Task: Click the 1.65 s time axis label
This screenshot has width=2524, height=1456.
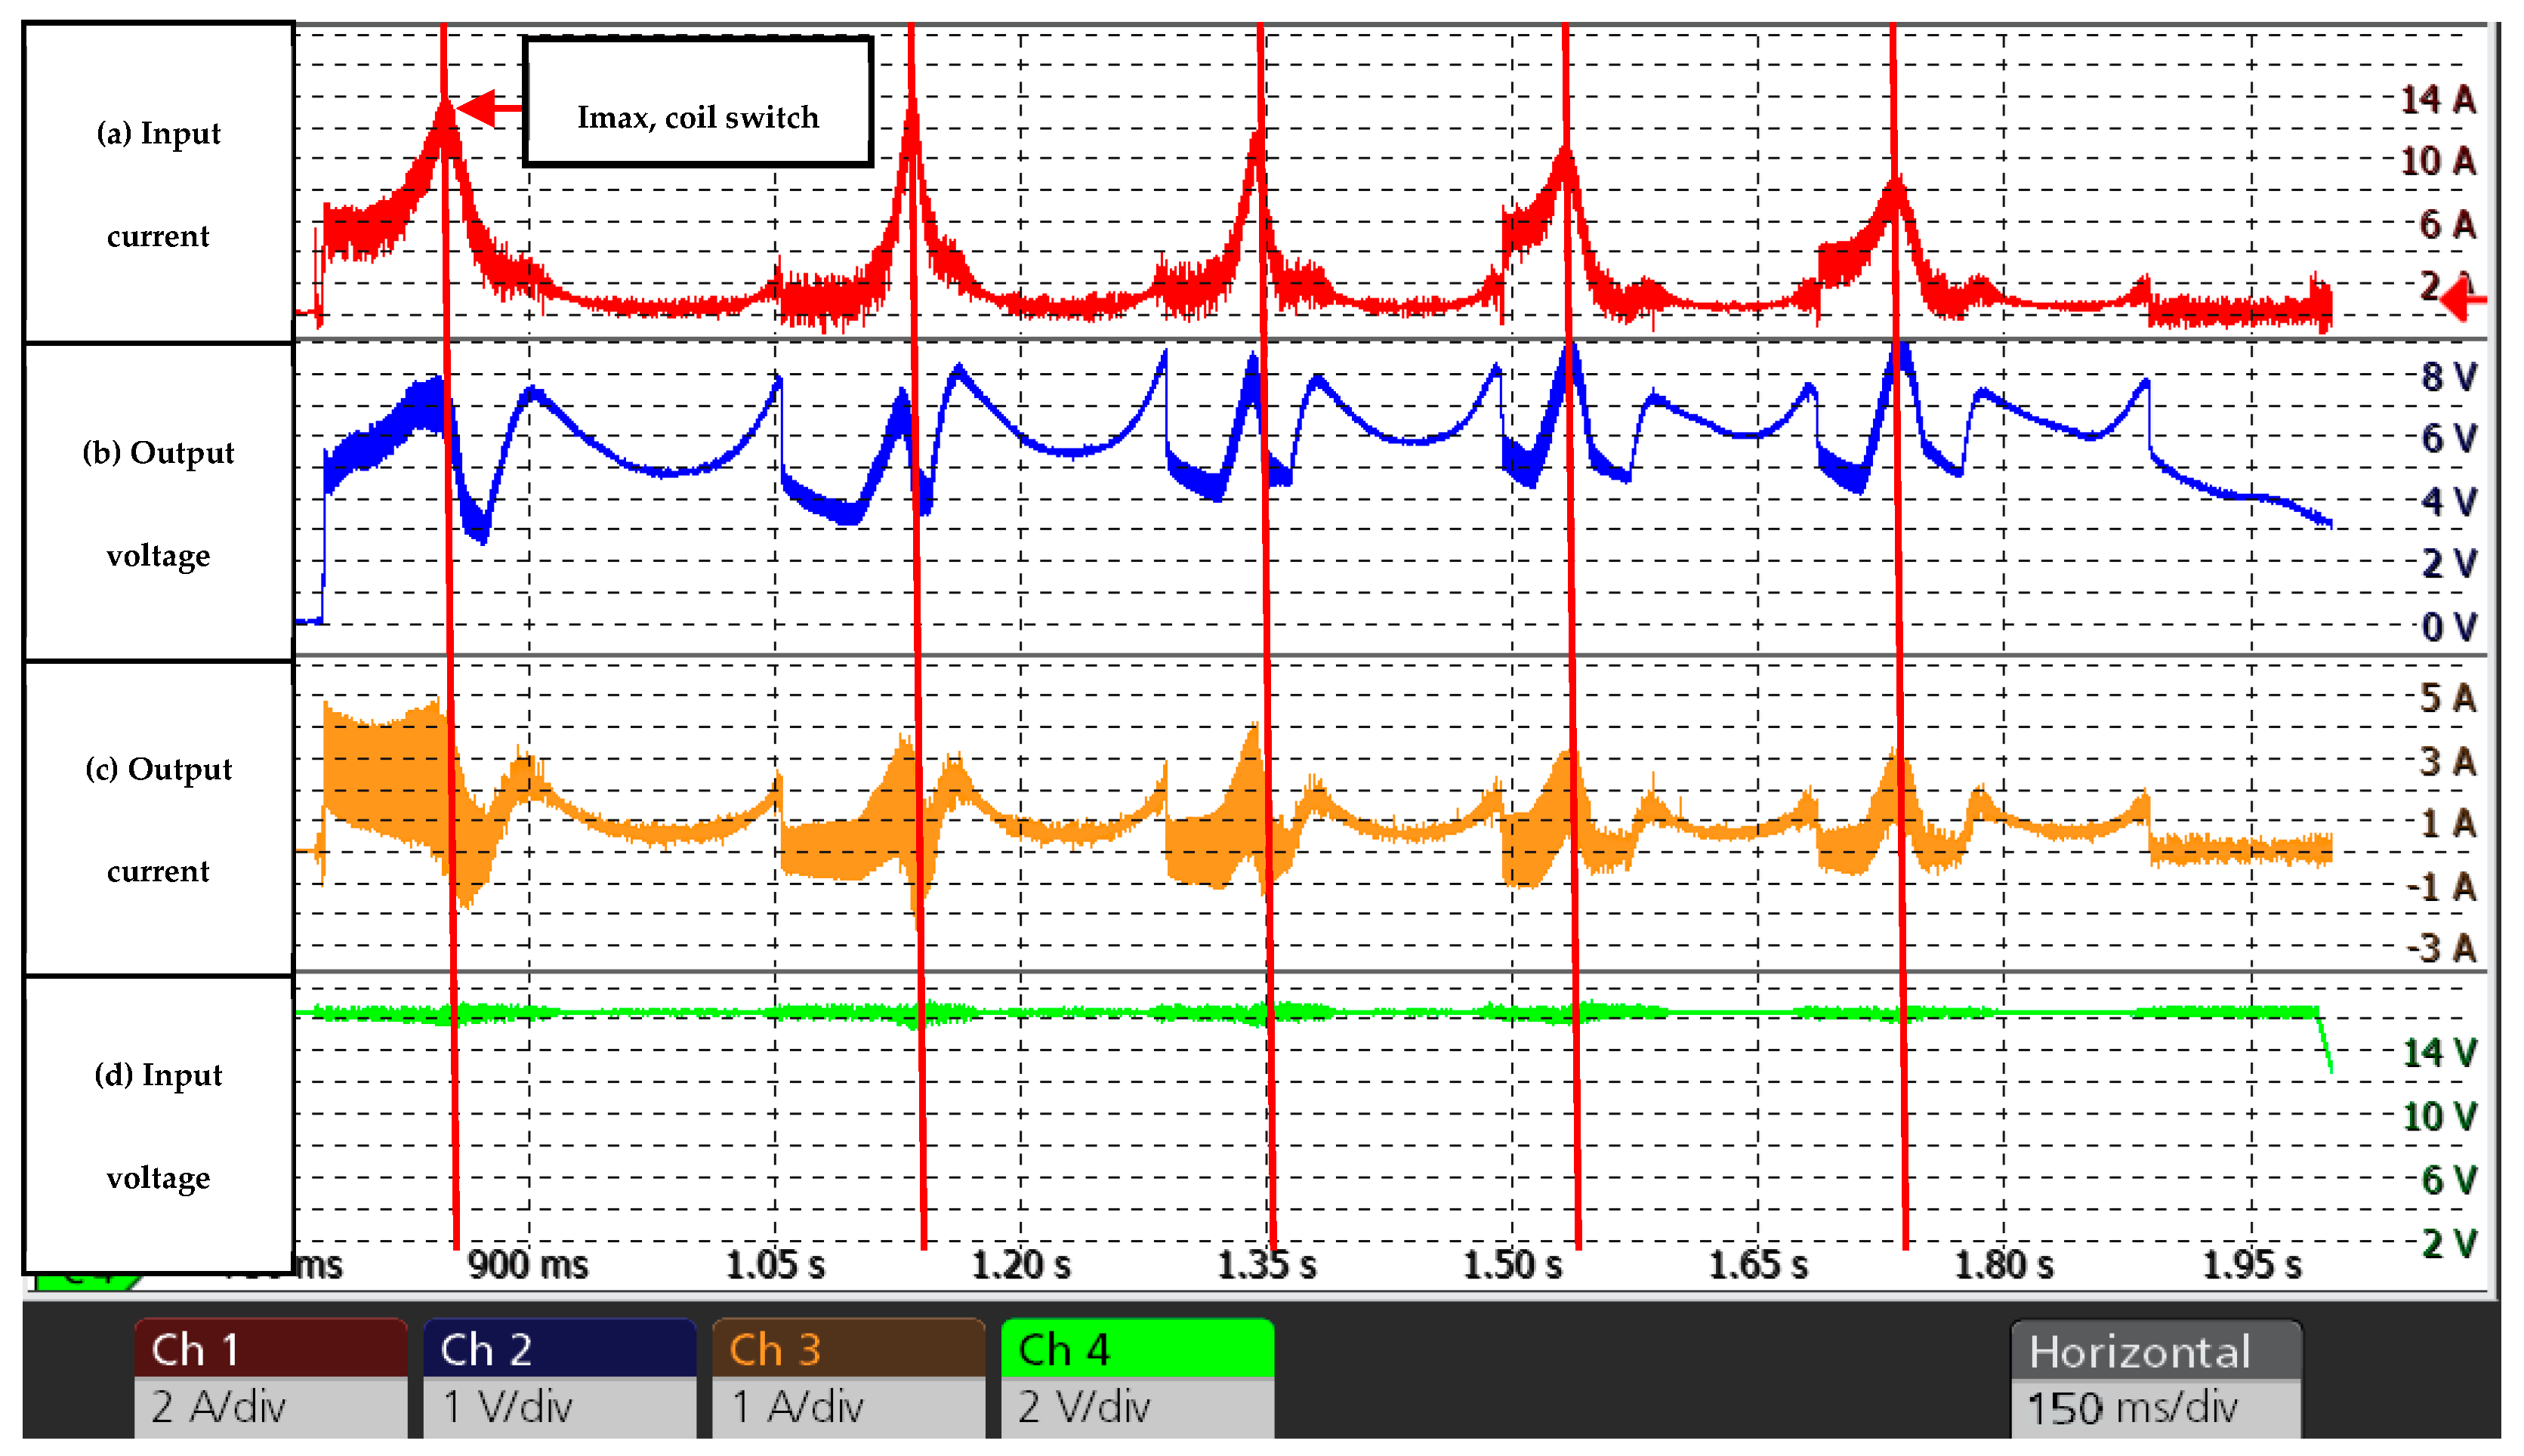Action: 1759,1265
